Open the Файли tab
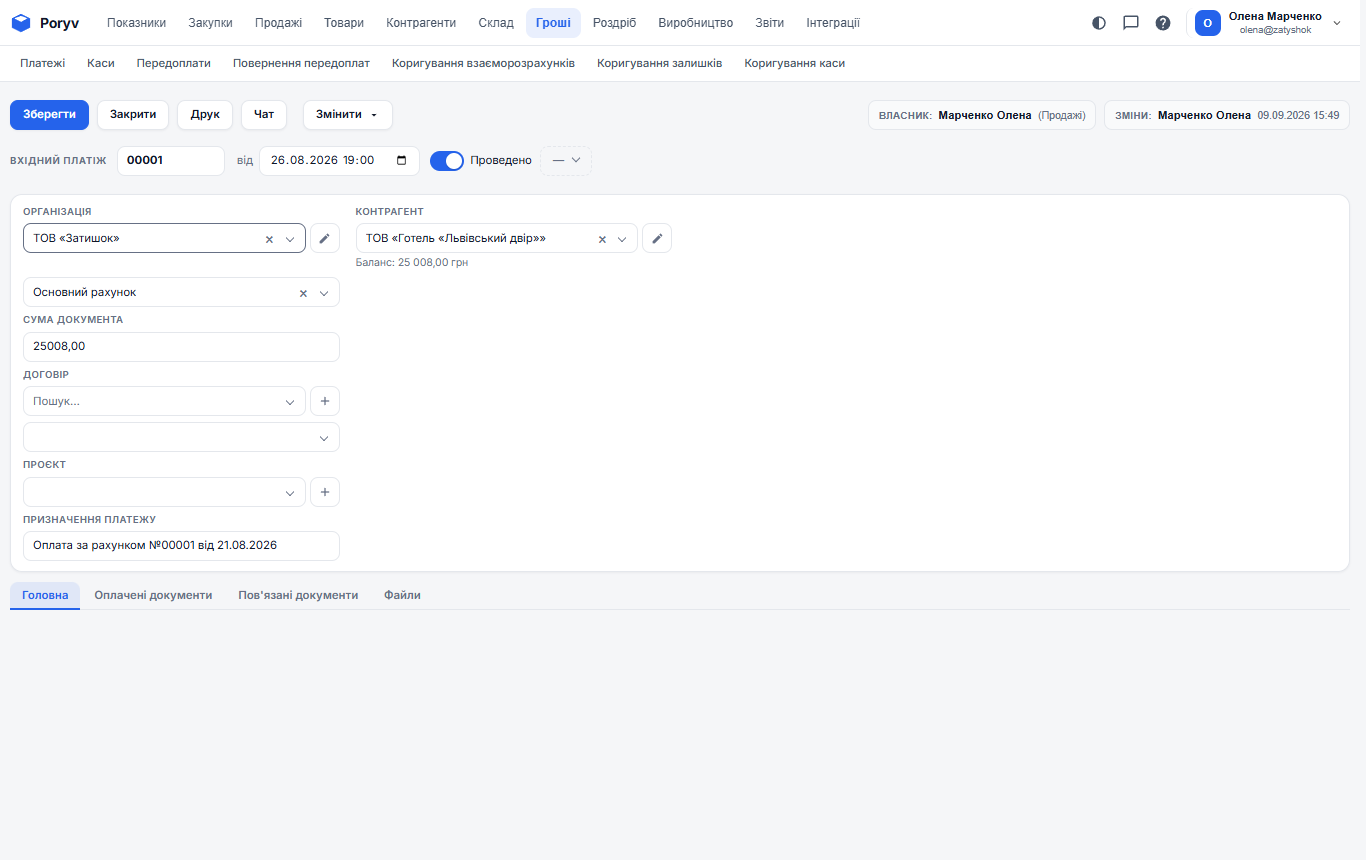Viewport: 1366px width, 860px height. 402,595
